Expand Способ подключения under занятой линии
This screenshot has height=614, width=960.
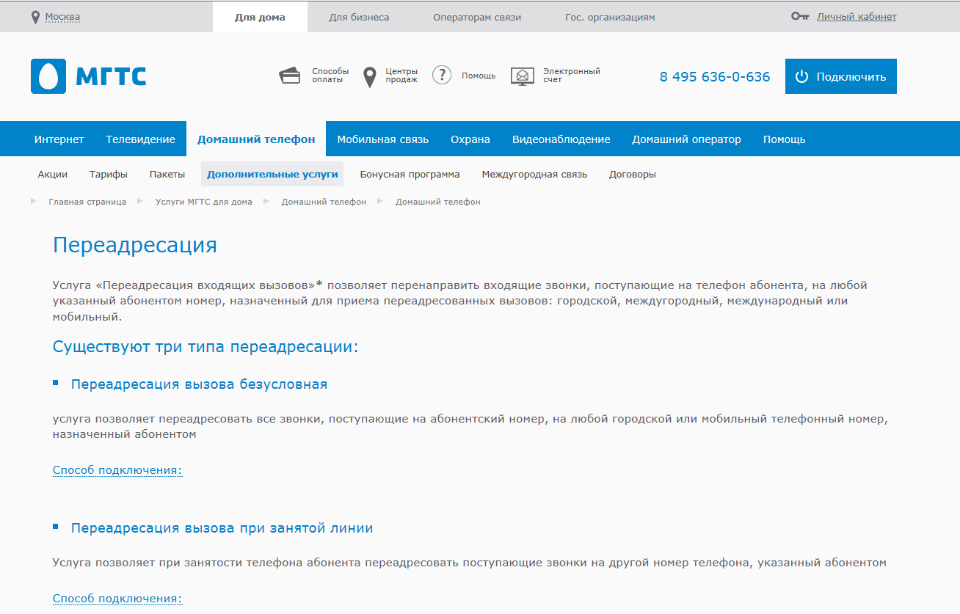[118, 598]
